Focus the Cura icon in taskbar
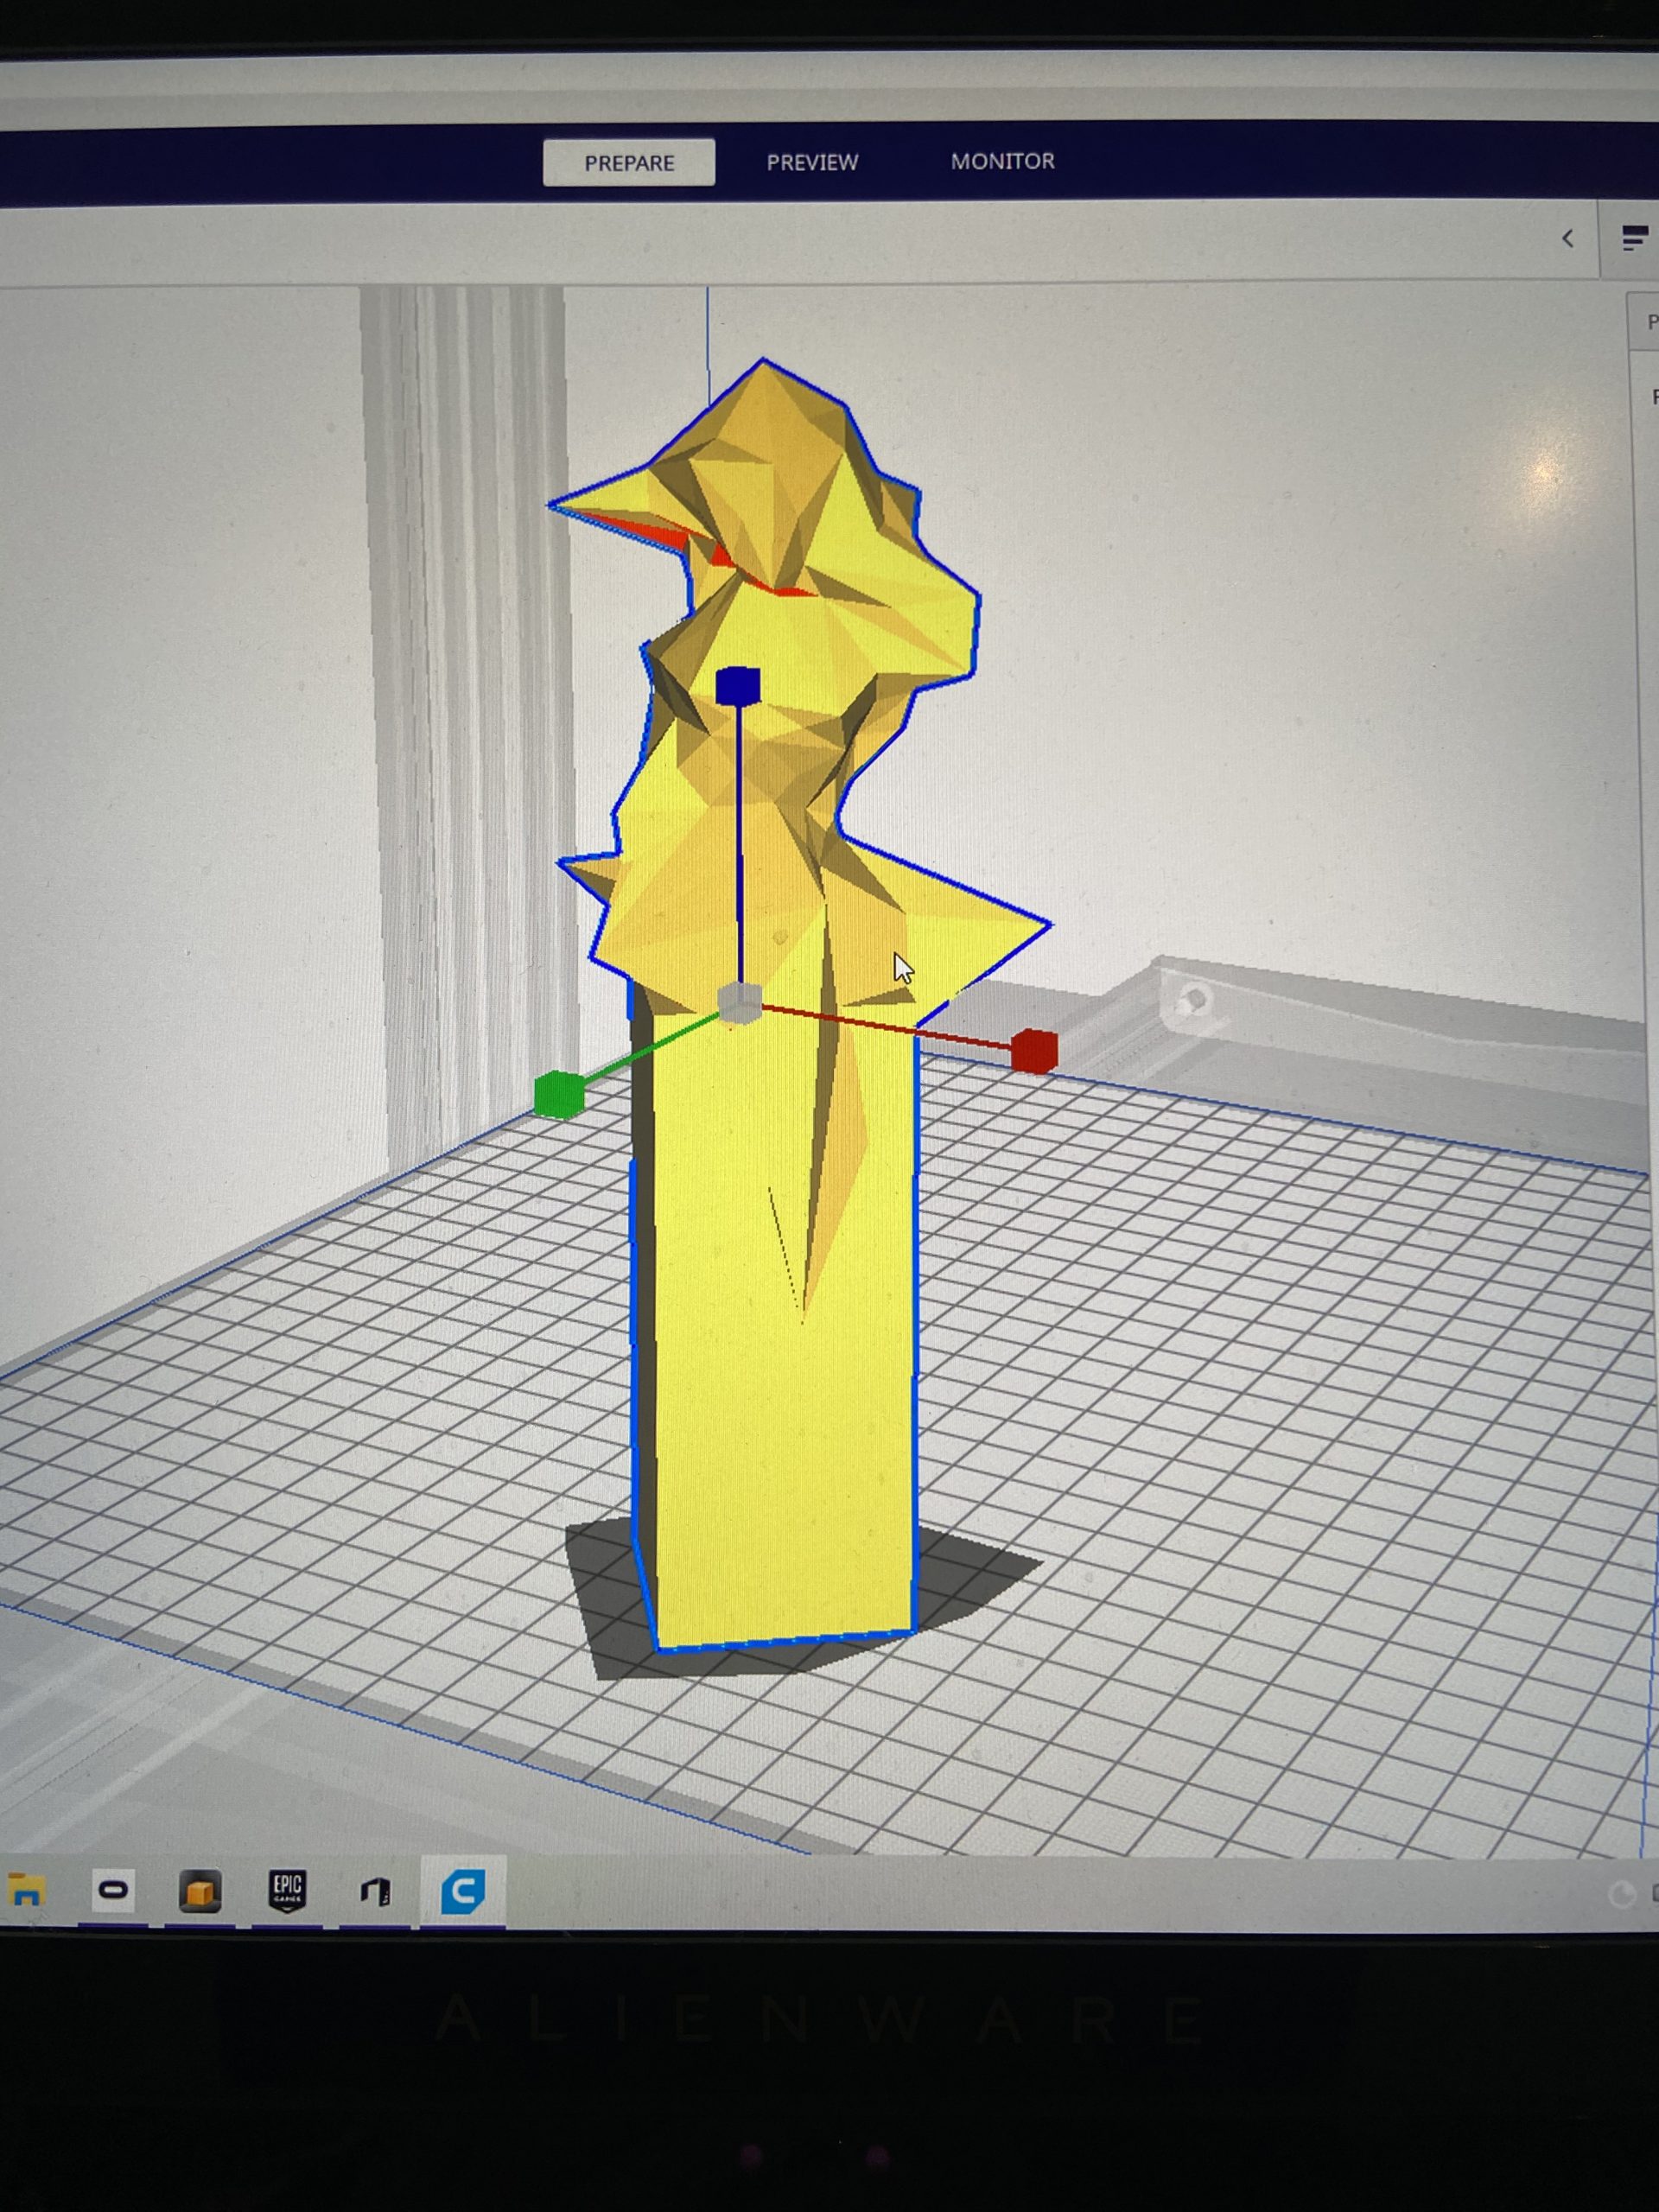This screenshot has width=1659, height=2212. [462, 1891]
